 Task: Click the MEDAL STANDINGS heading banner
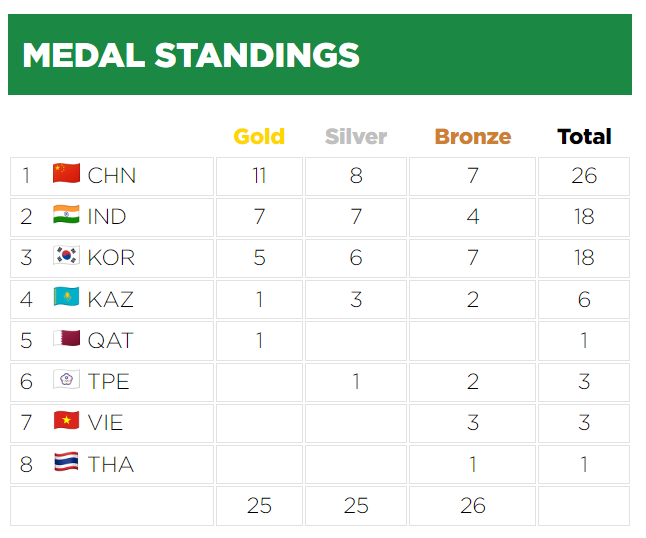coord(320,55)
